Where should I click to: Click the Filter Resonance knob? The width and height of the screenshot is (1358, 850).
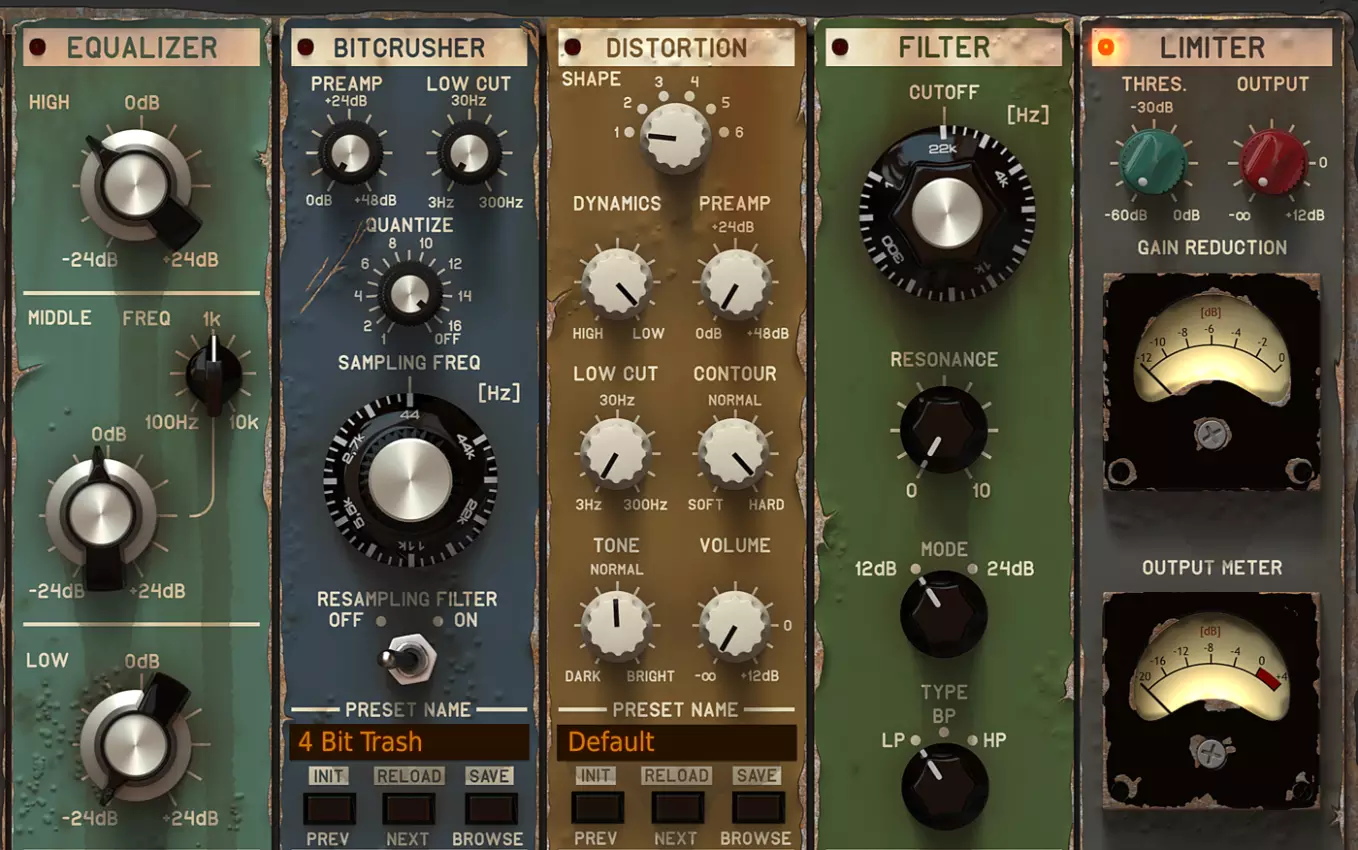point(943,430)
